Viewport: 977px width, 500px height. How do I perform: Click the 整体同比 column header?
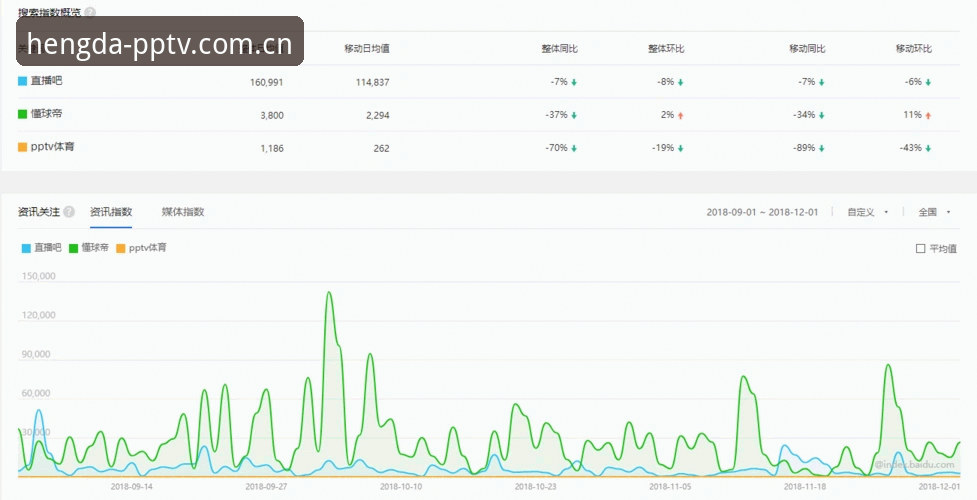(560, 49)
